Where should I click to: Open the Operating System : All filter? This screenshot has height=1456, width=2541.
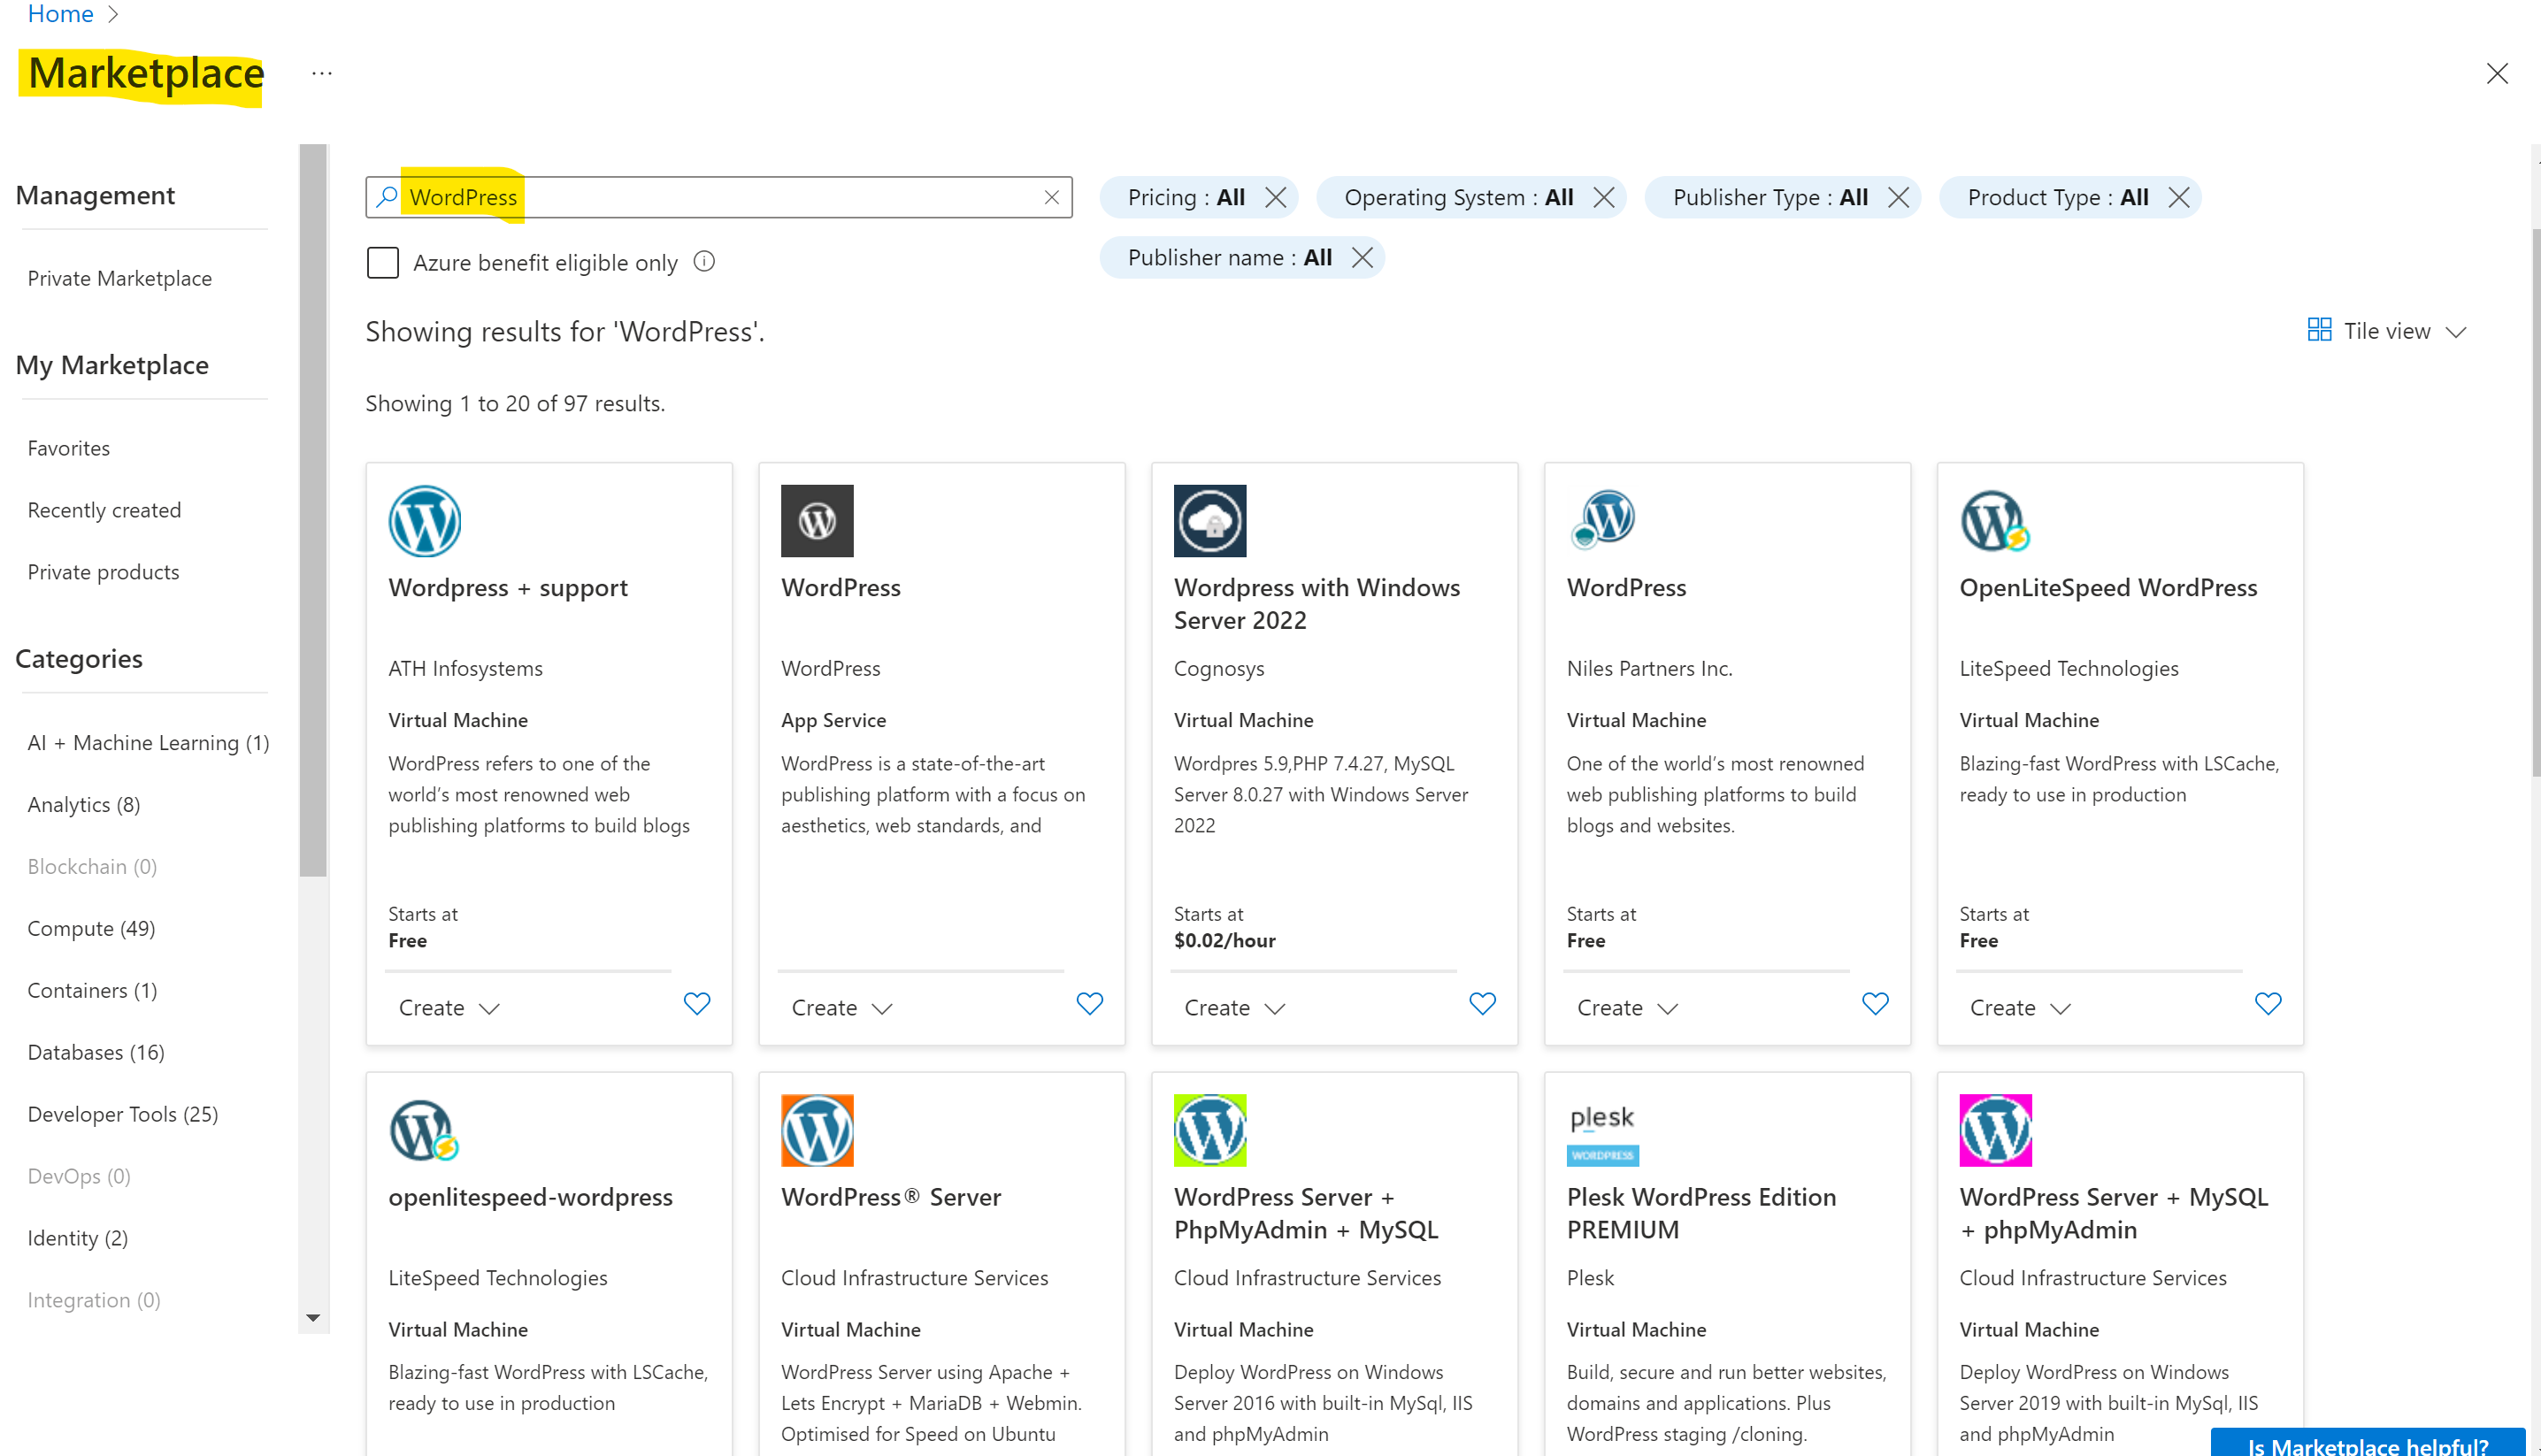click(1459, 197)
